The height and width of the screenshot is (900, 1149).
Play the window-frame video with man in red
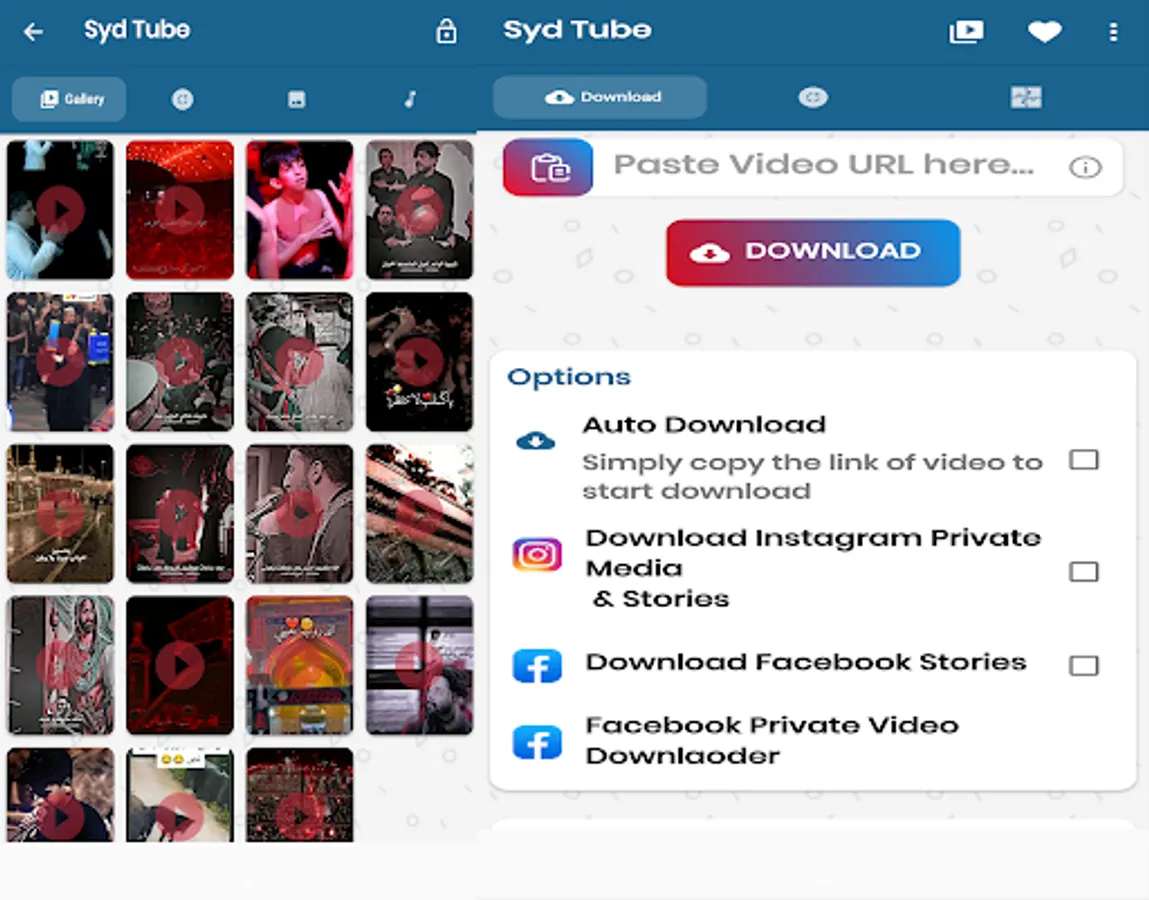click(x=419, y=665)
